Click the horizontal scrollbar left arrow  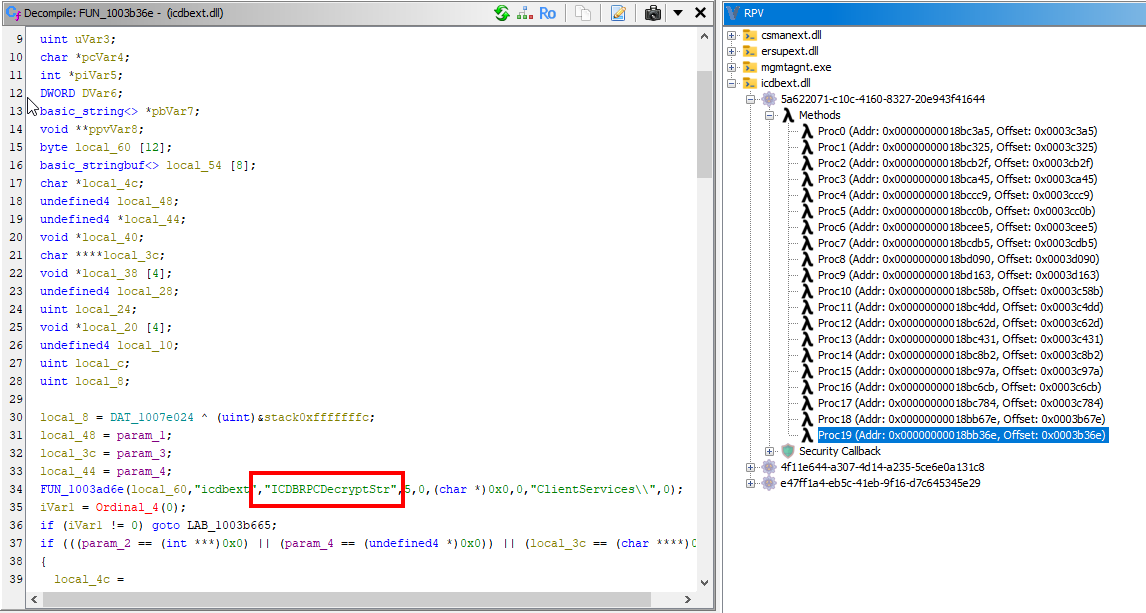34,599
